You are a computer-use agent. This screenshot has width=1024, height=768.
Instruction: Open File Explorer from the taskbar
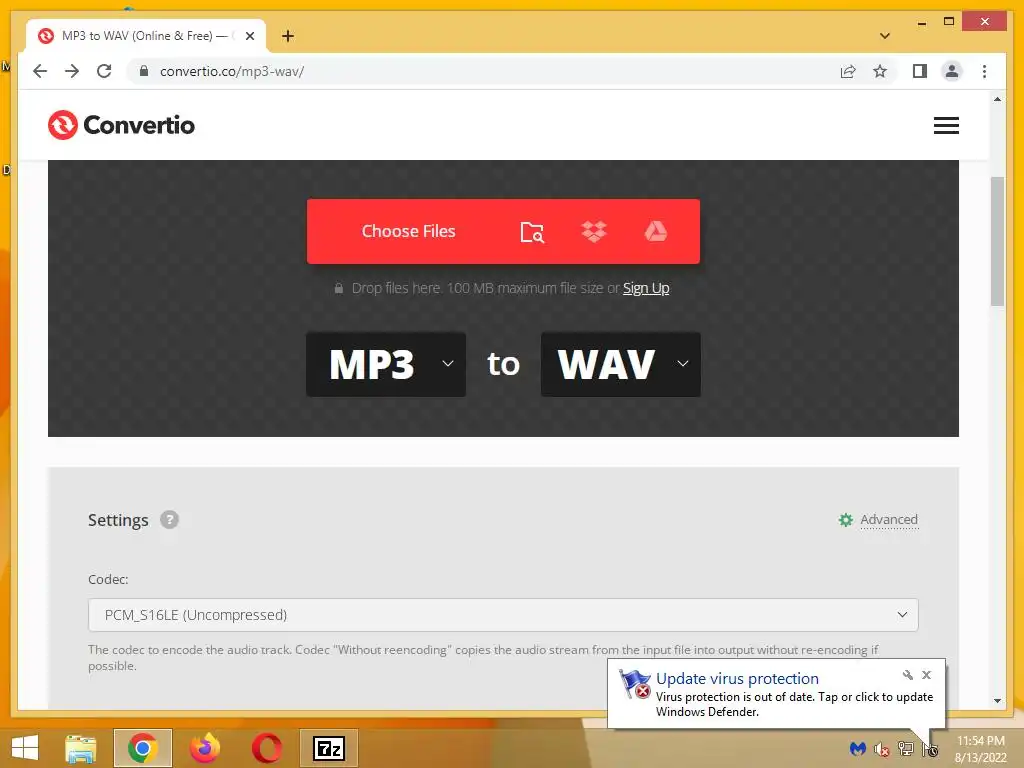[80, 748]
